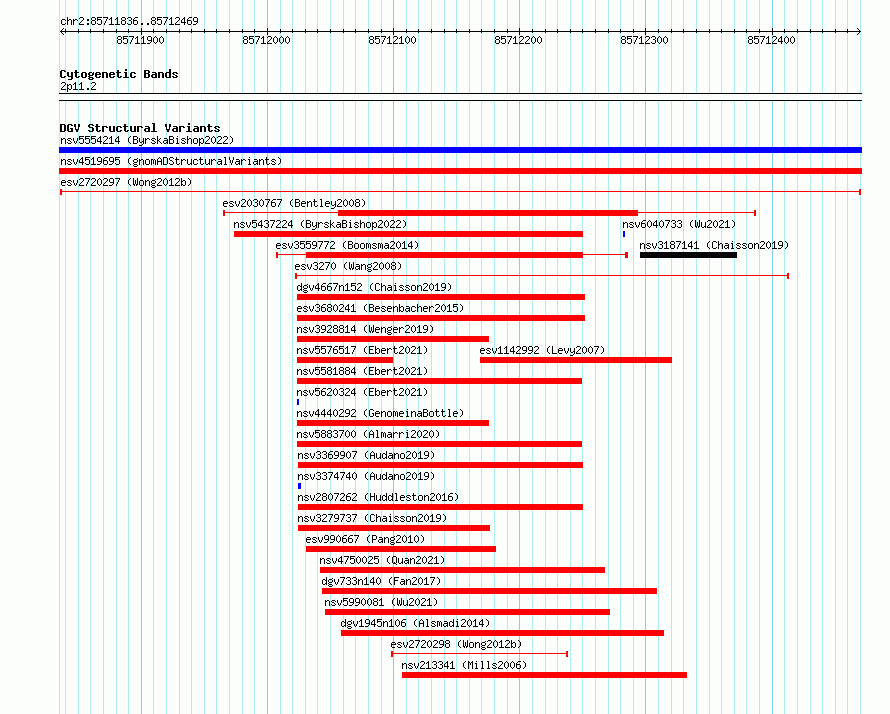Click nsv3928814 (Wenger2019) variant label
Image resolution: width=890 pixels, height=714 pixels.
(x=365, y=329)
